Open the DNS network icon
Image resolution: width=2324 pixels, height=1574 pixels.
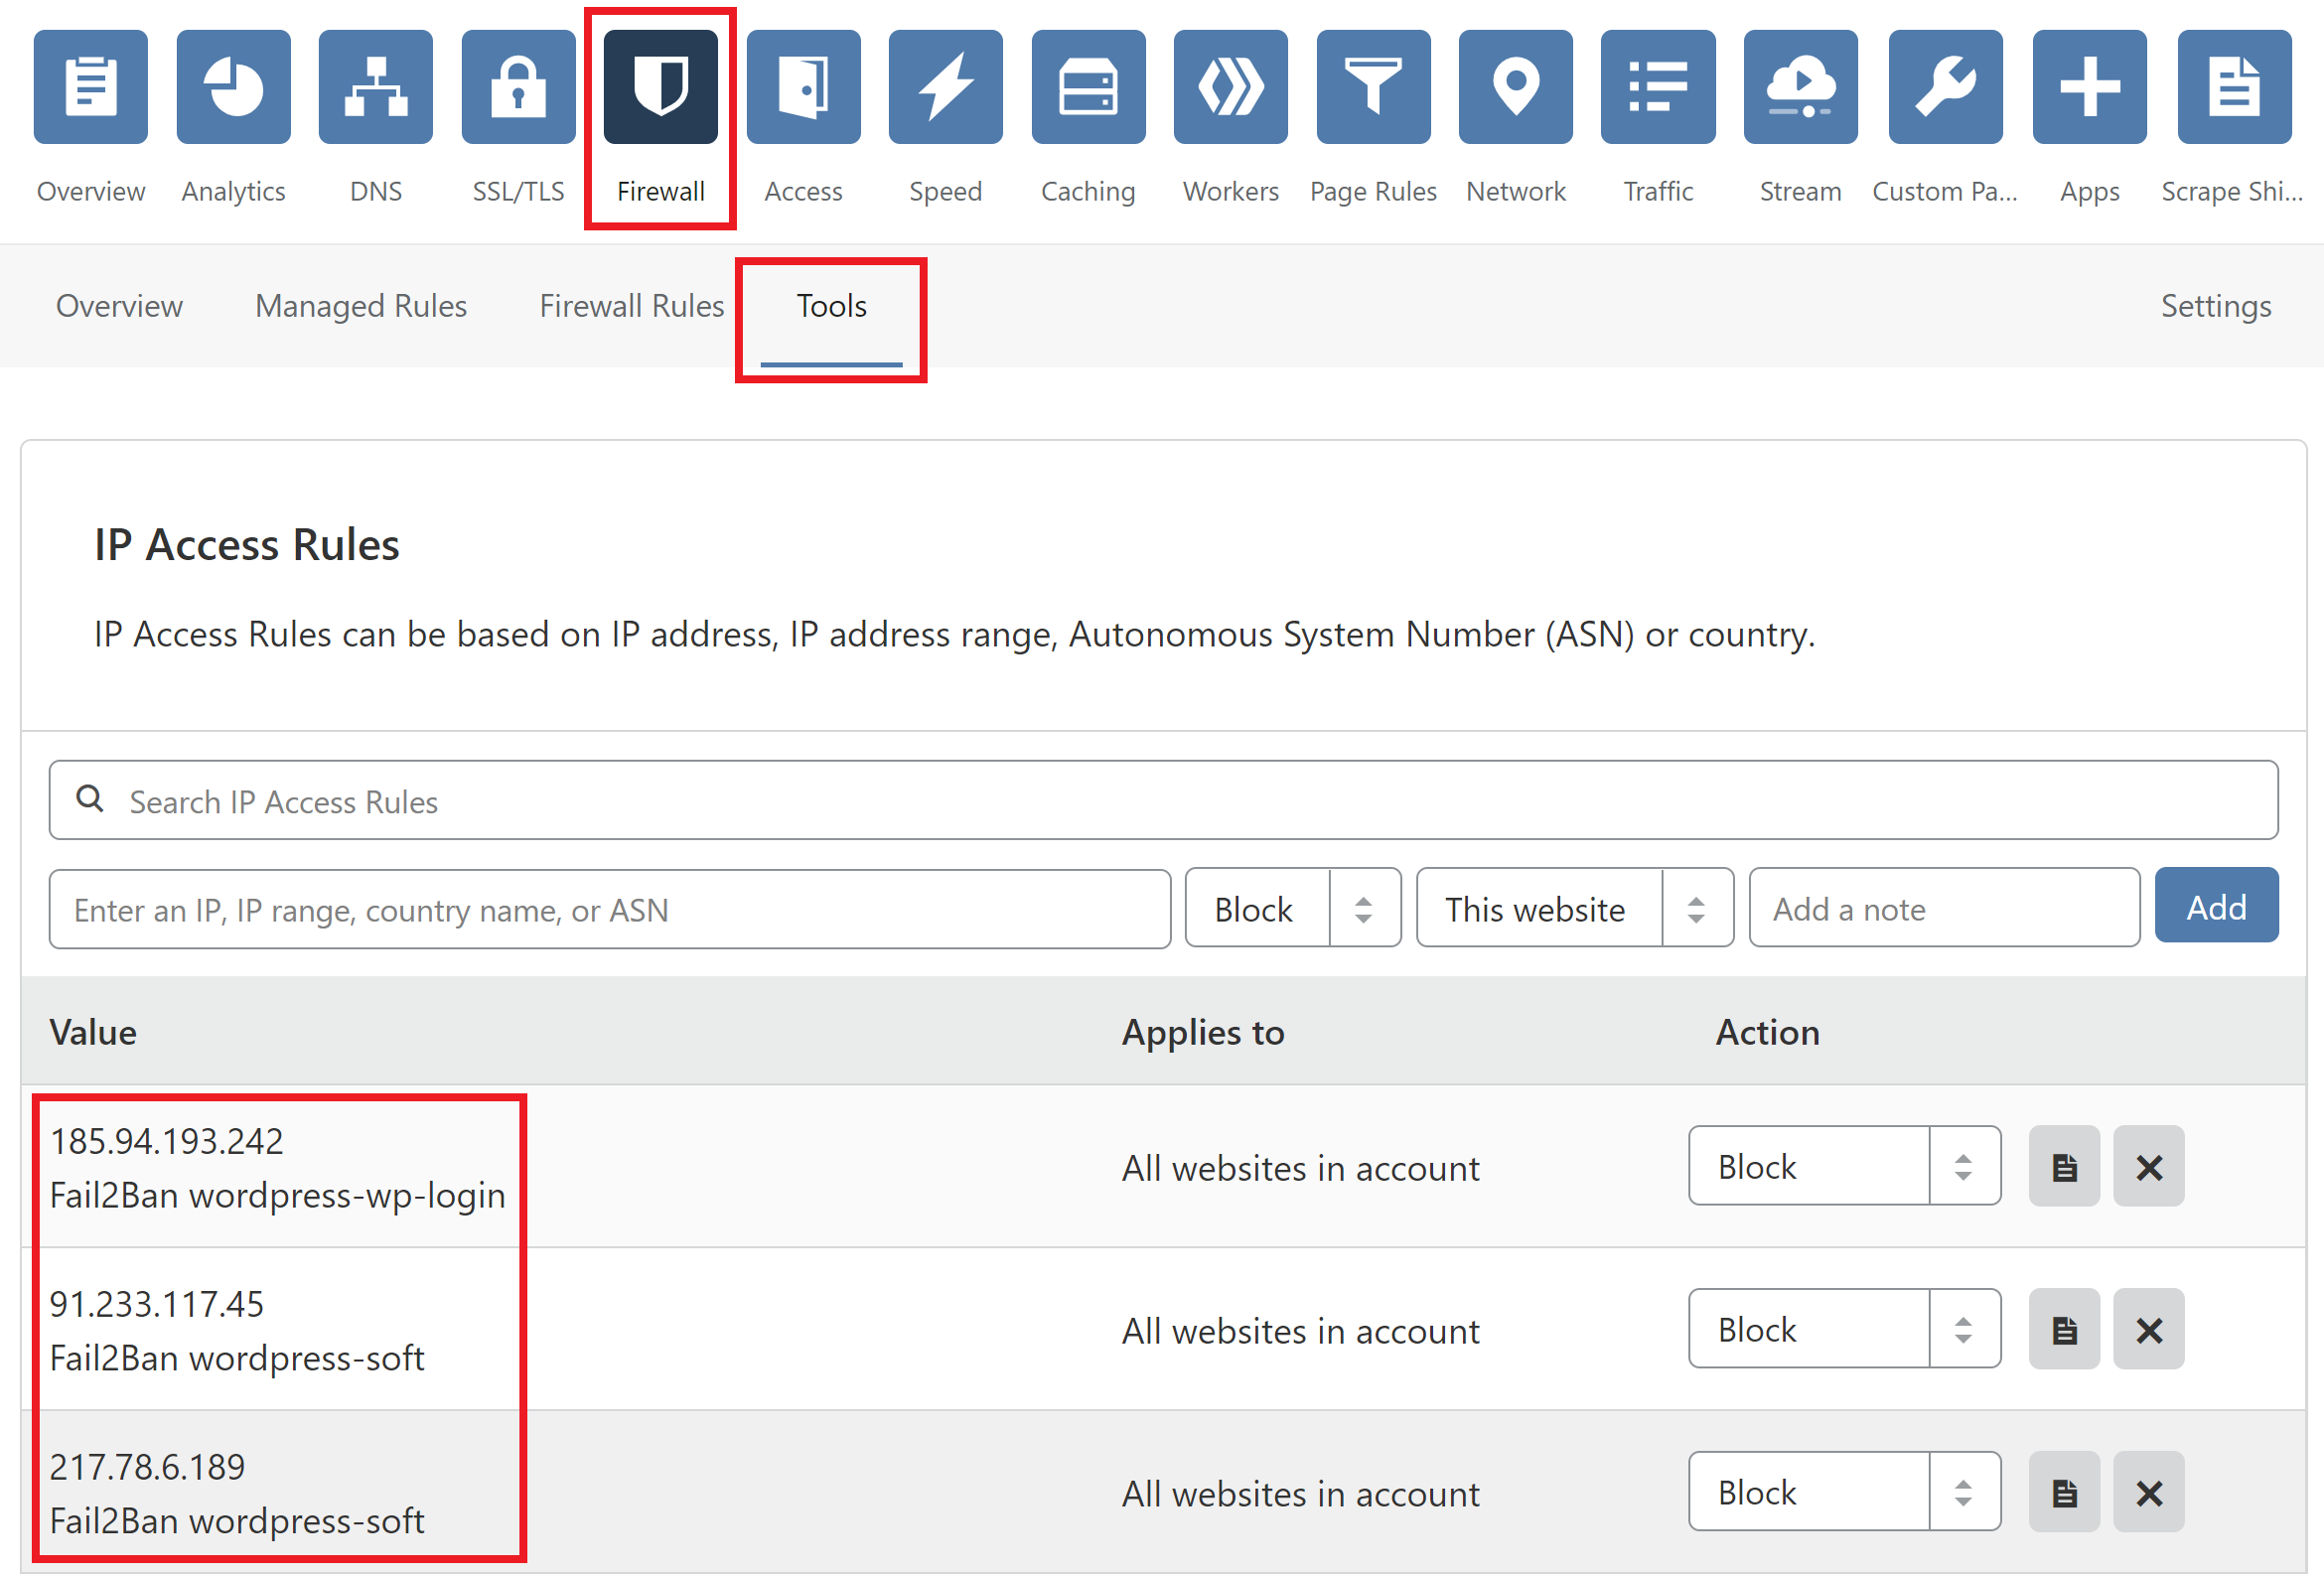376,87
